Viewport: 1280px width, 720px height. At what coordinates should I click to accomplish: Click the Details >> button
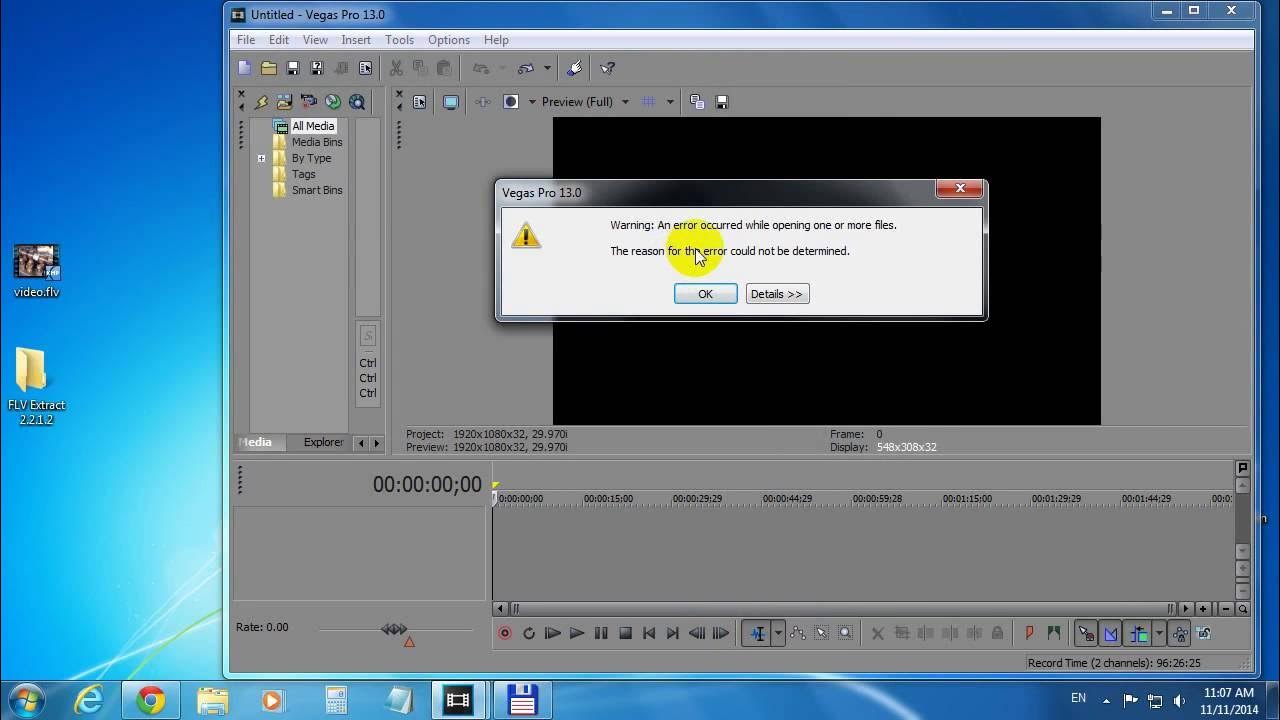[777, 294]
